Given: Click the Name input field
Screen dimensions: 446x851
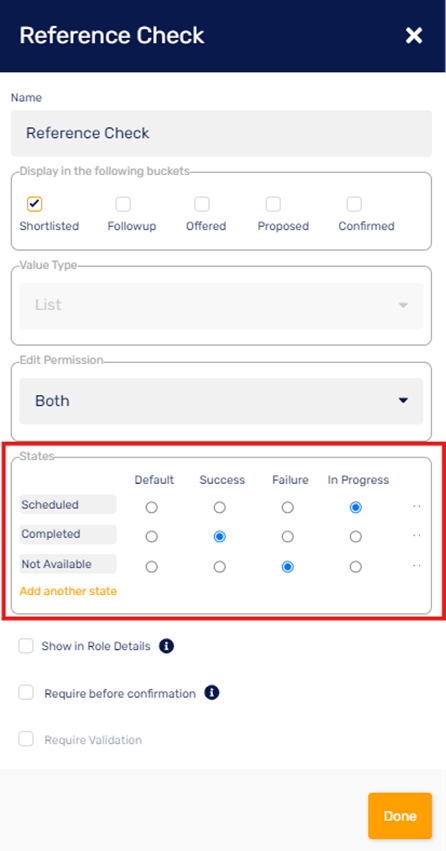Looking at the screenshot, I should click(221, 133).
